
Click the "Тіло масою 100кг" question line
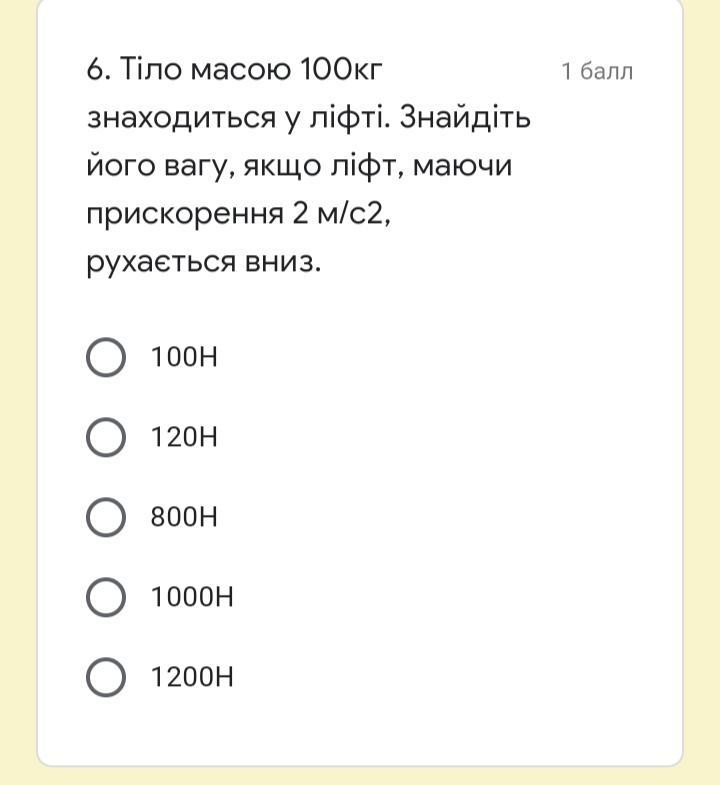coord(252,70)
